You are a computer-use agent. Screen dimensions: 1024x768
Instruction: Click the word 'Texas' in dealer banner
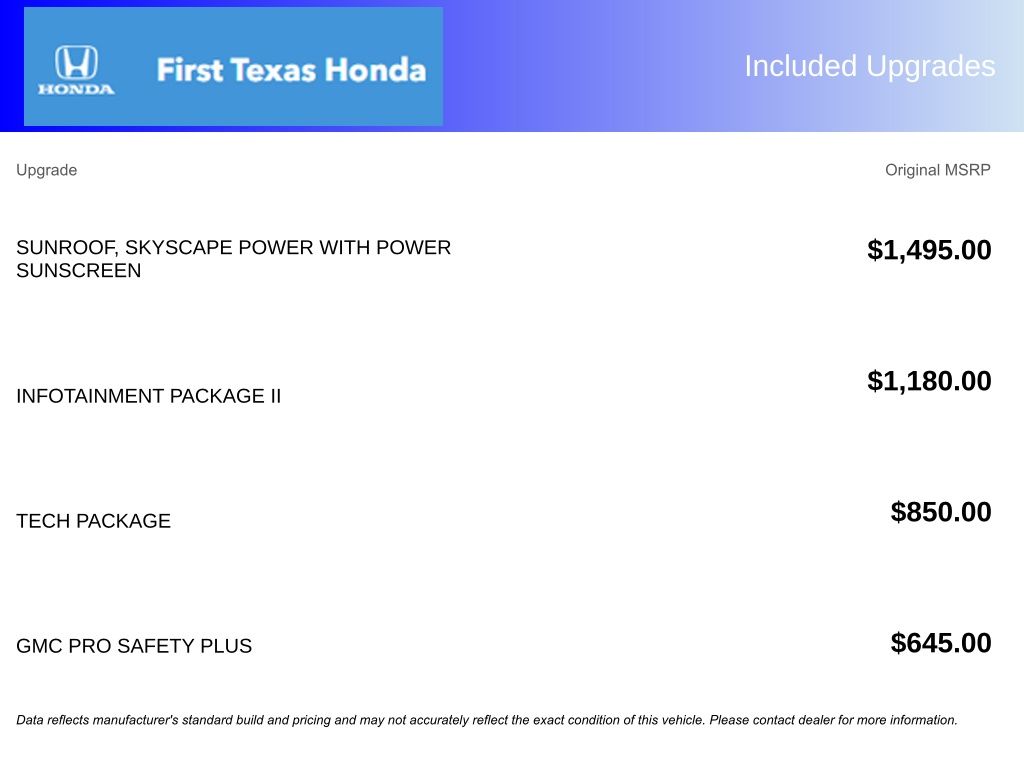coord(272,70)
